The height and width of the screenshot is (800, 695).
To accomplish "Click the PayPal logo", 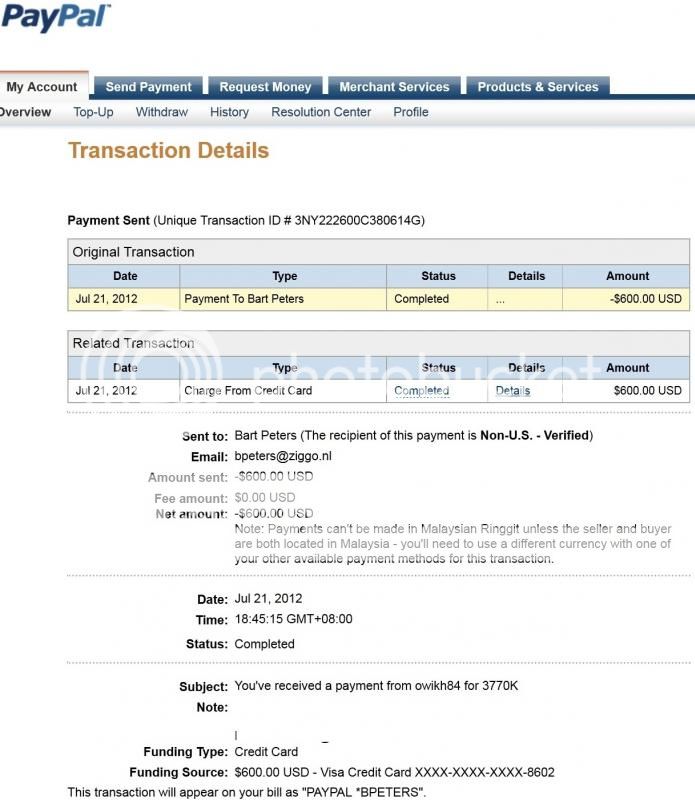I will pyautogui.click(x=55, y=18).
